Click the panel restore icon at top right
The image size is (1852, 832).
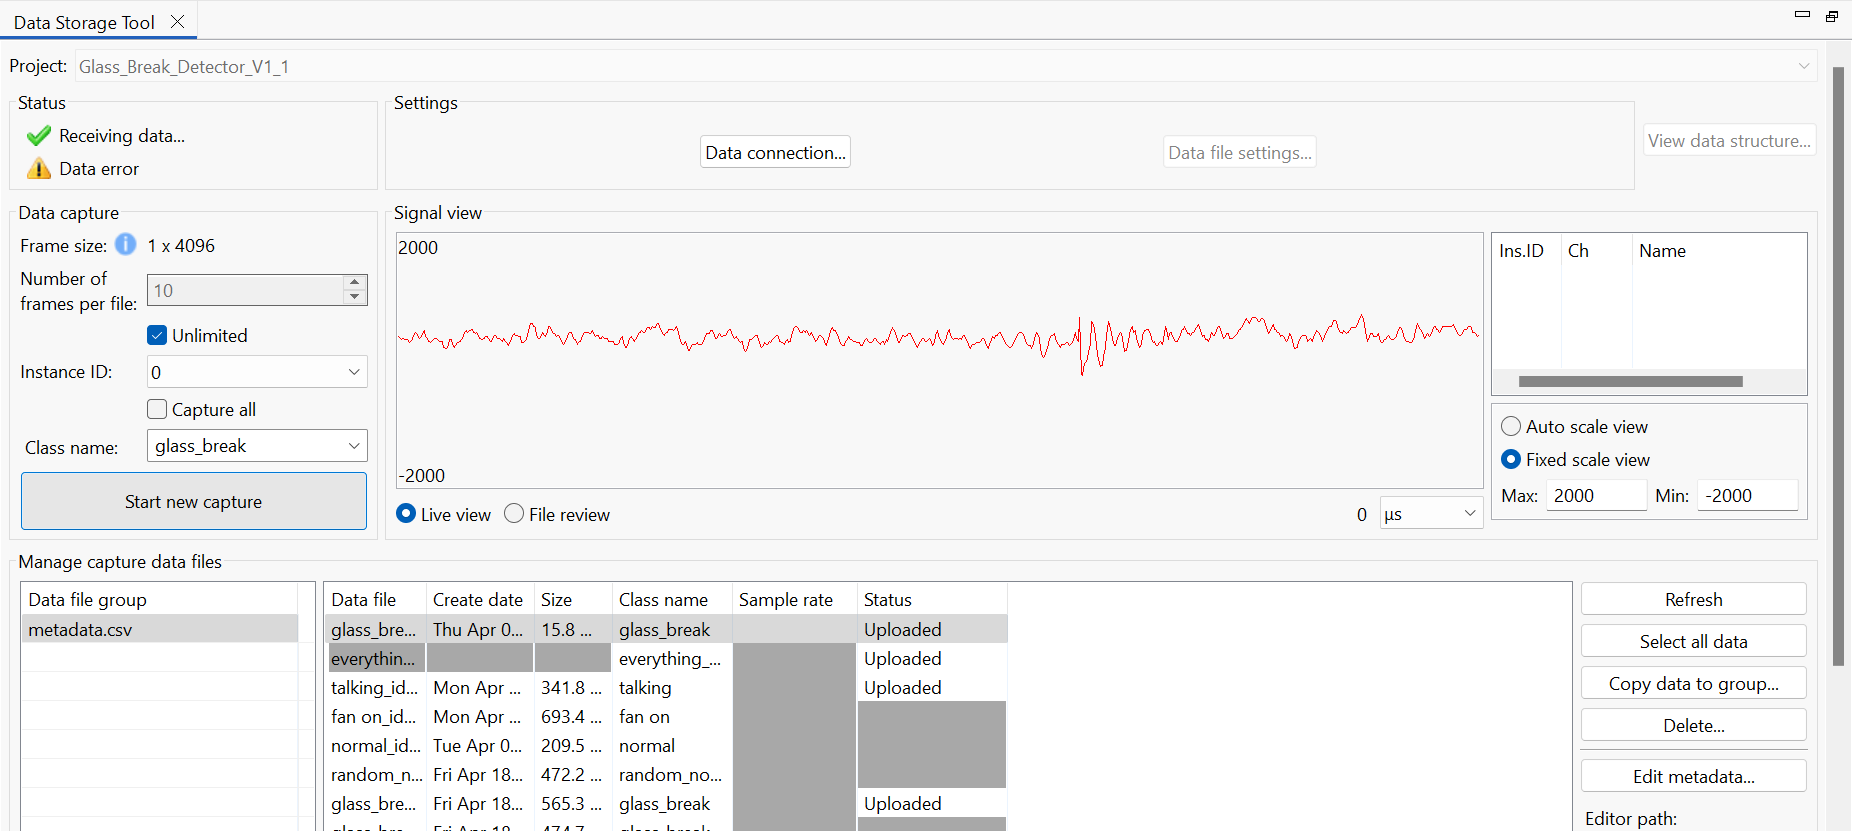coord(1831,16)
